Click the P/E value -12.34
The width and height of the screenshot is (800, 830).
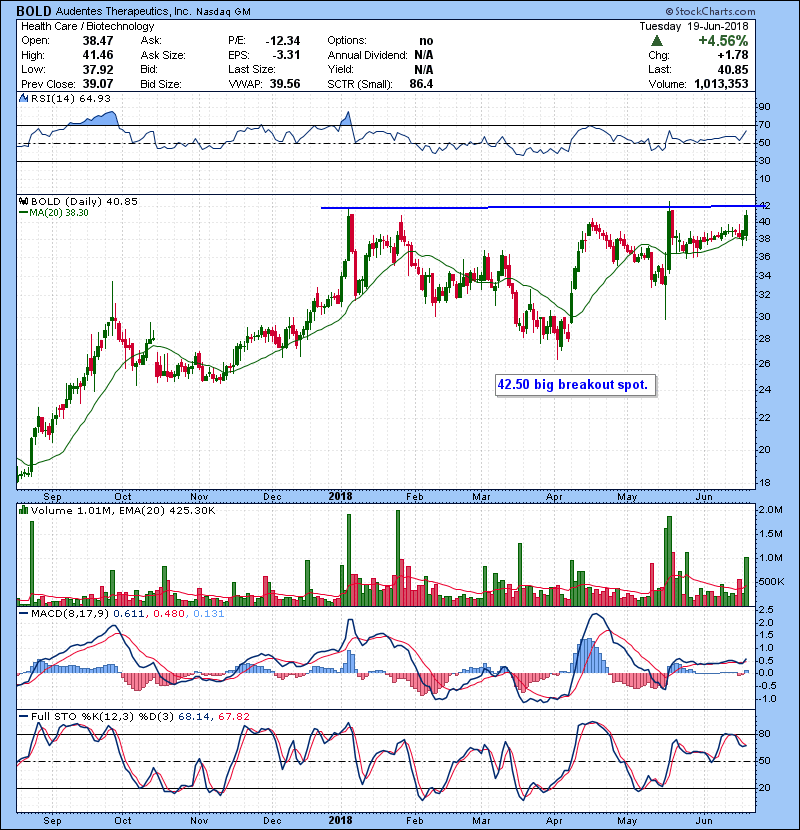pyautogui.click(x=283, y=41)
